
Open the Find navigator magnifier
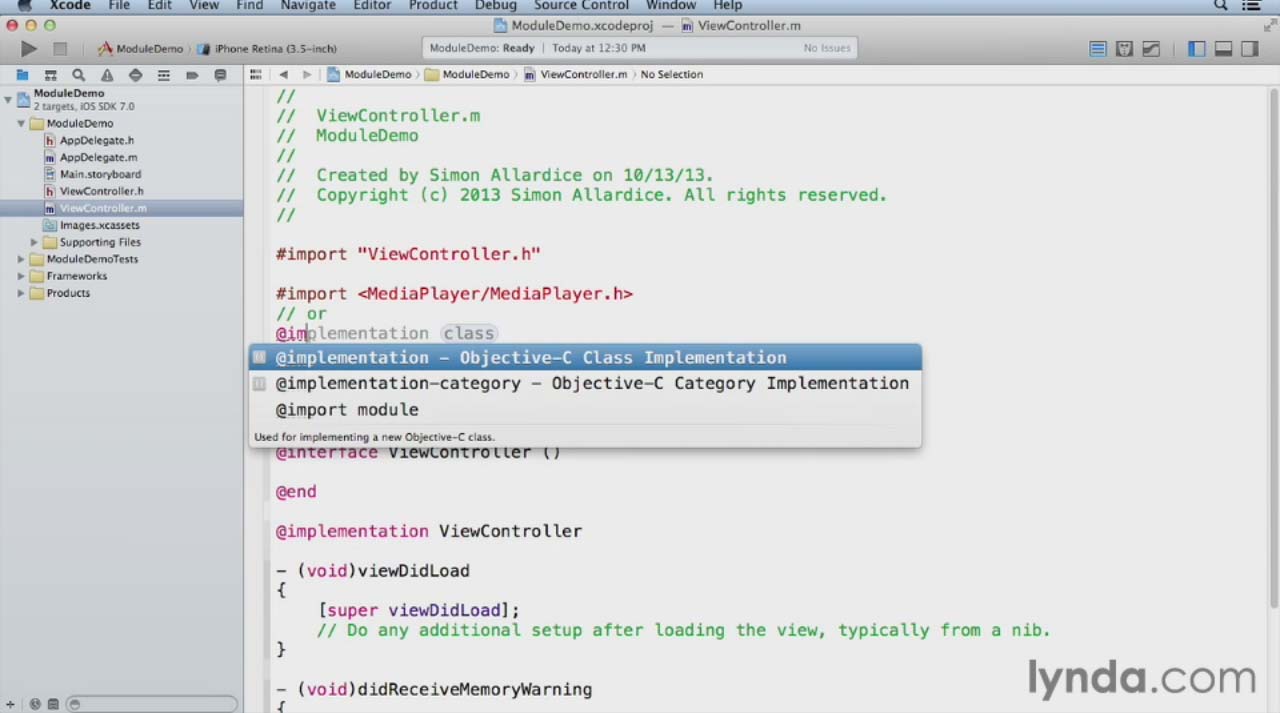pyautogui.click(x=78, y=75)
